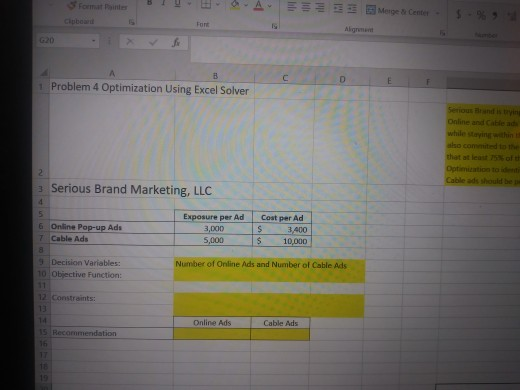This screenshot has height=390, width=520.
Task: Apply the red Font Color
Action: (x=259, y=5)
